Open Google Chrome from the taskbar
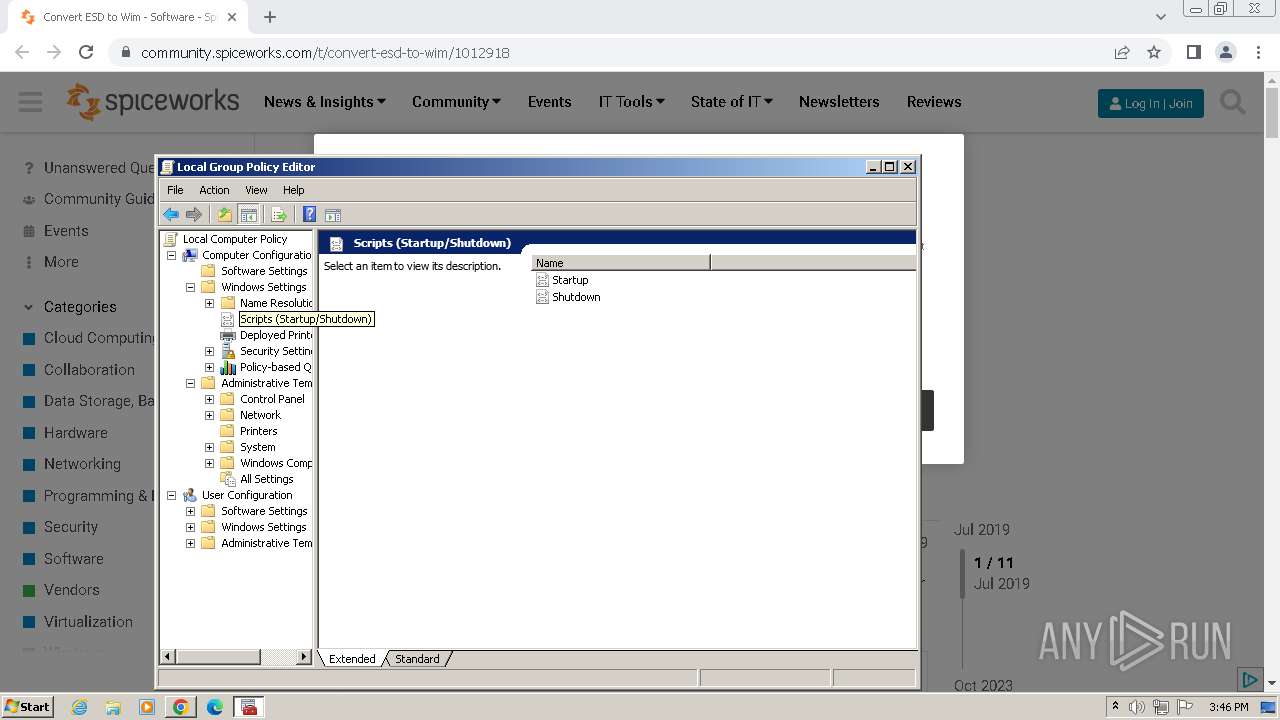The image size is (1280, 720). point(181,707)
